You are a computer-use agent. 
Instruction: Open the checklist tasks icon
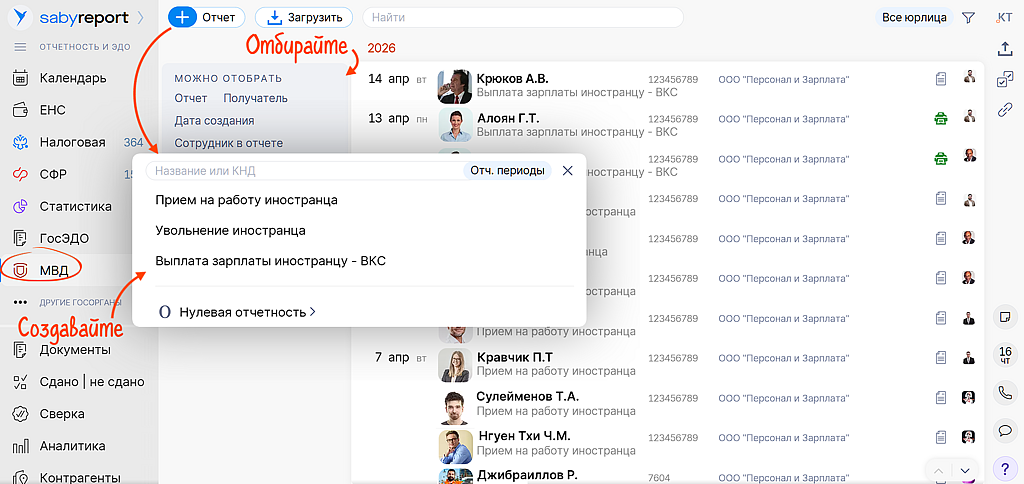click(x=1005, y=79)
